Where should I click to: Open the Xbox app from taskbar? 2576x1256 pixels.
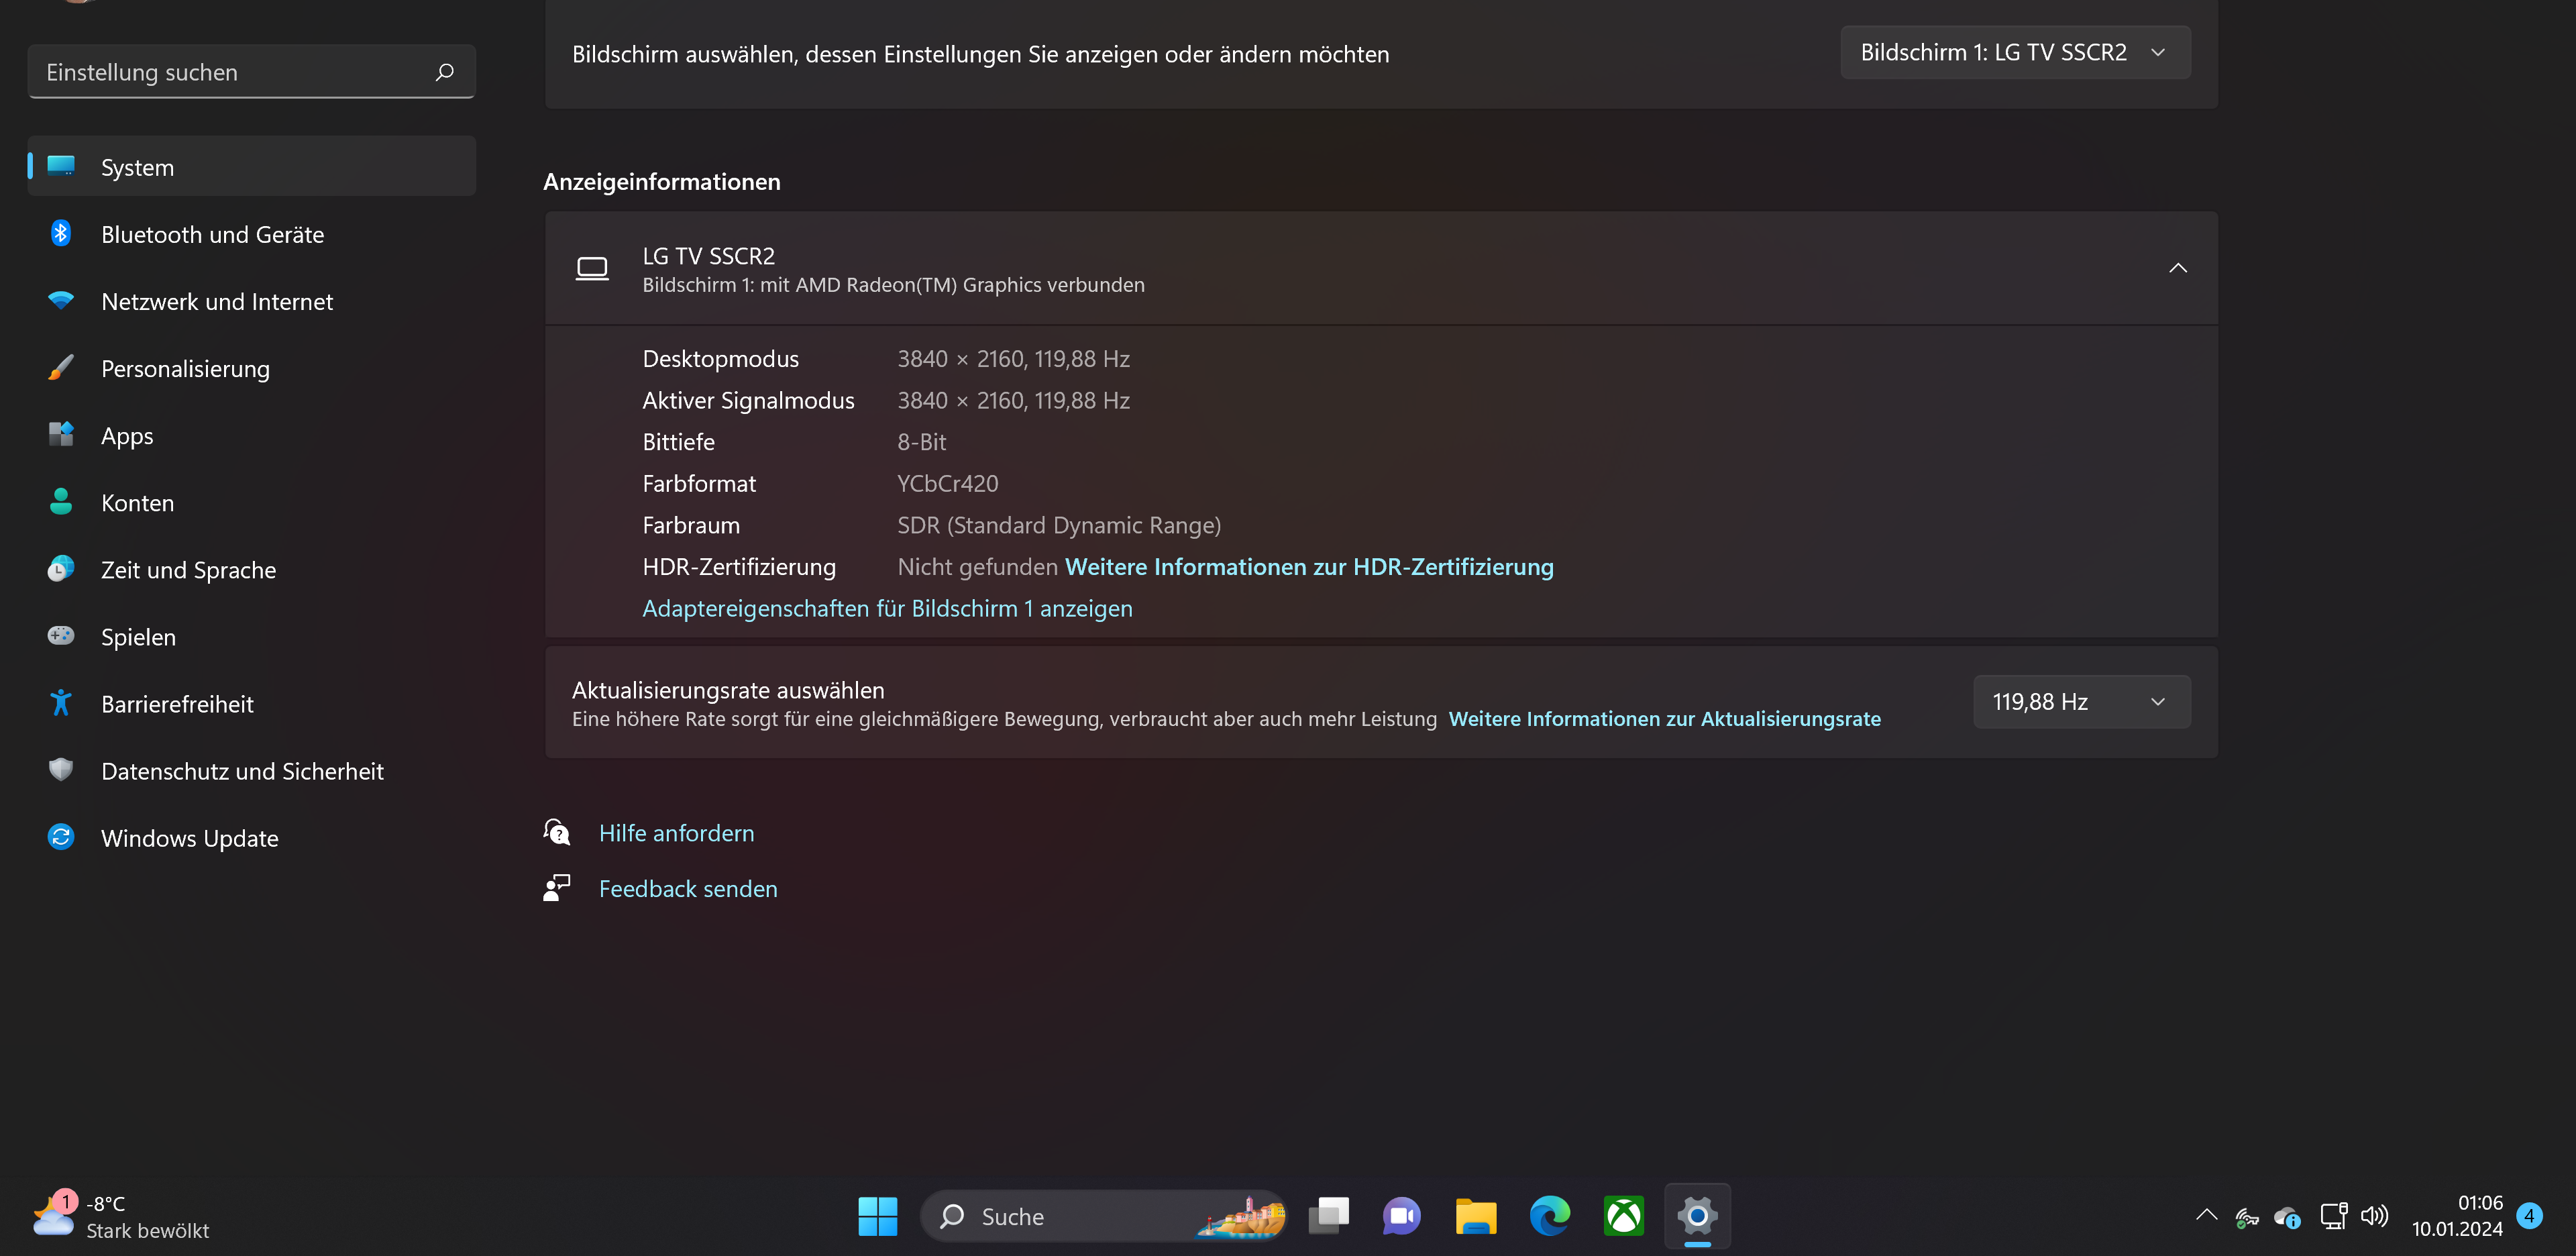coord(1623,1216)
